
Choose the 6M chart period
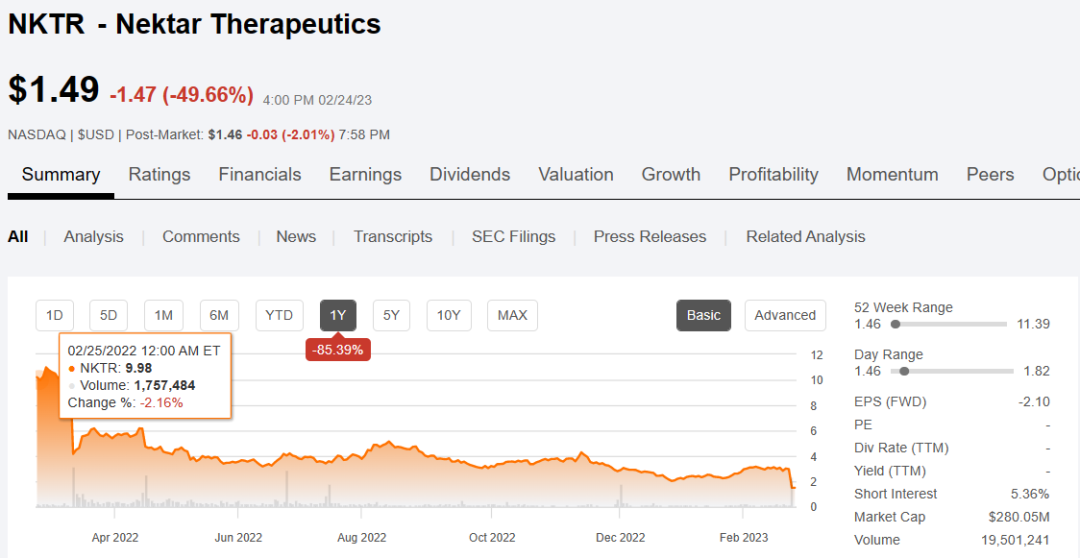click(219, 315)
